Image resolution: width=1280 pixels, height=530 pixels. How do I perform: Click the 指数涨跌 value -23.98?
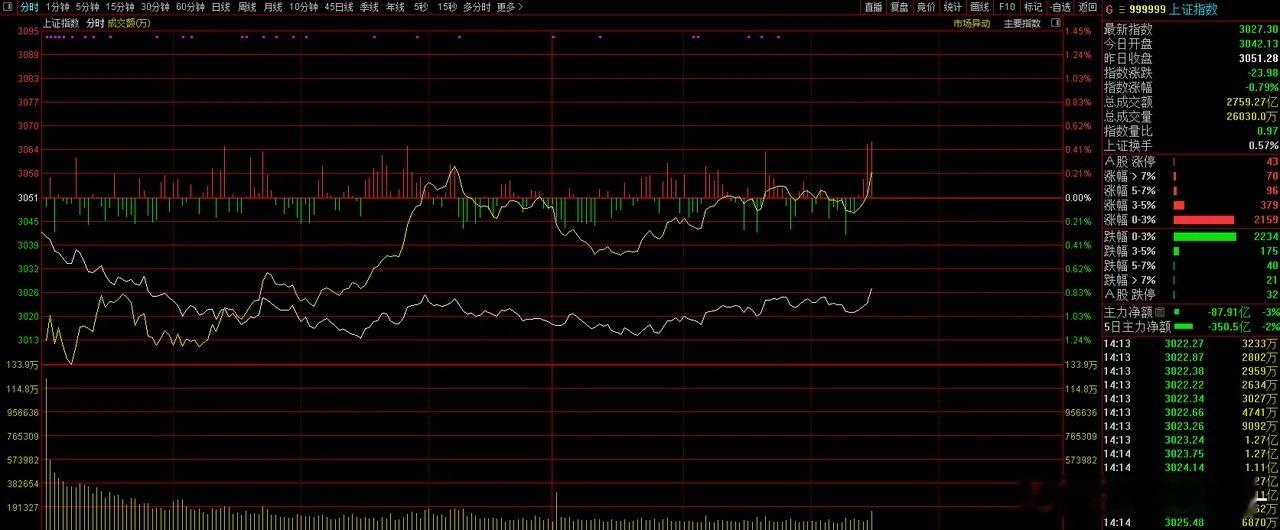coord(1261,73)
